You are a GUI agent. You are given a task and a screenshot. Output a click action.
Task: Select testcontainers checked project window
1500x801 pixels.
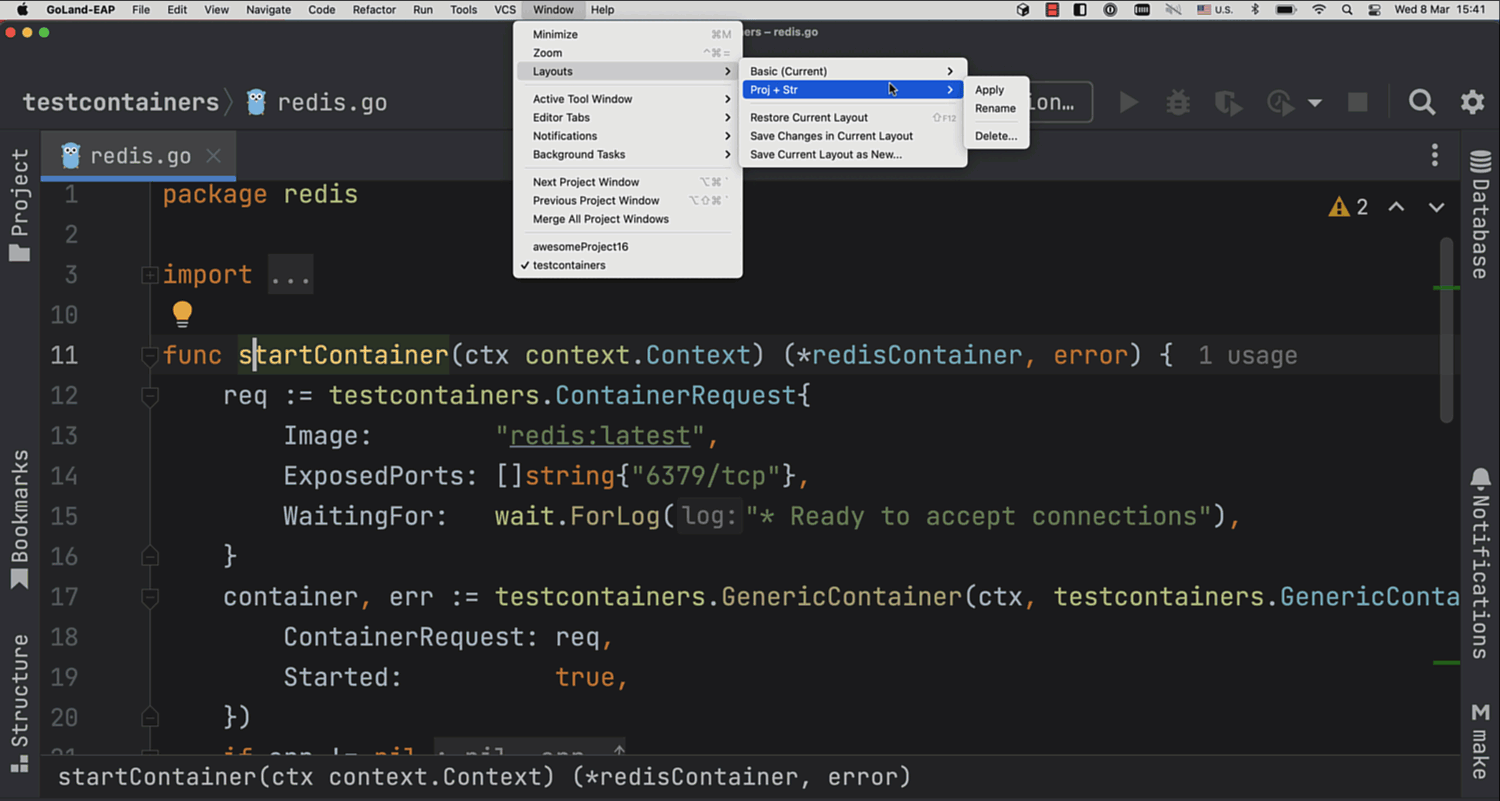click(569, 265)
